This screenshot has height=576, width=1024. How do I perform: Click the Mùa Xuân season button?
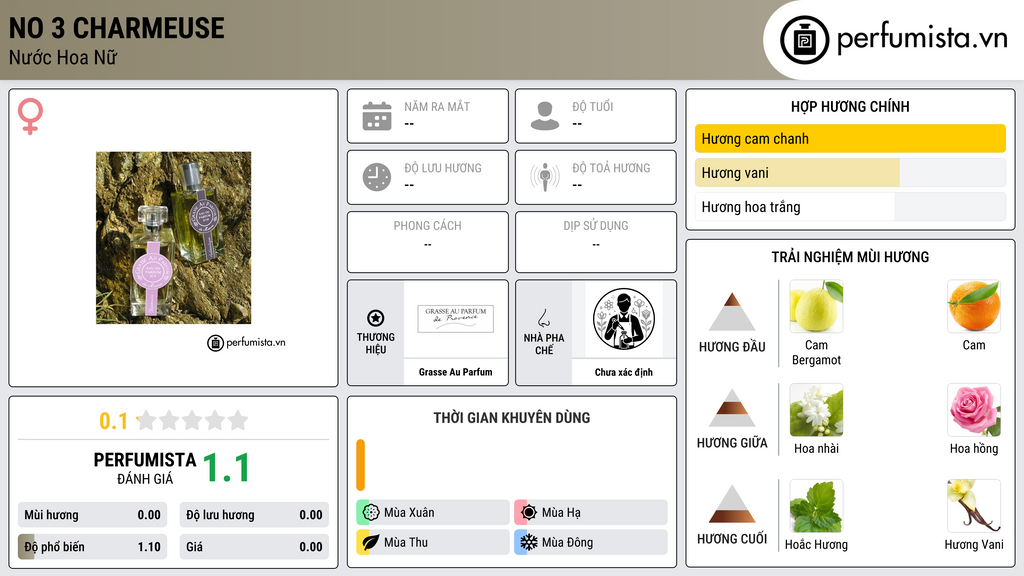click(433, 513)
